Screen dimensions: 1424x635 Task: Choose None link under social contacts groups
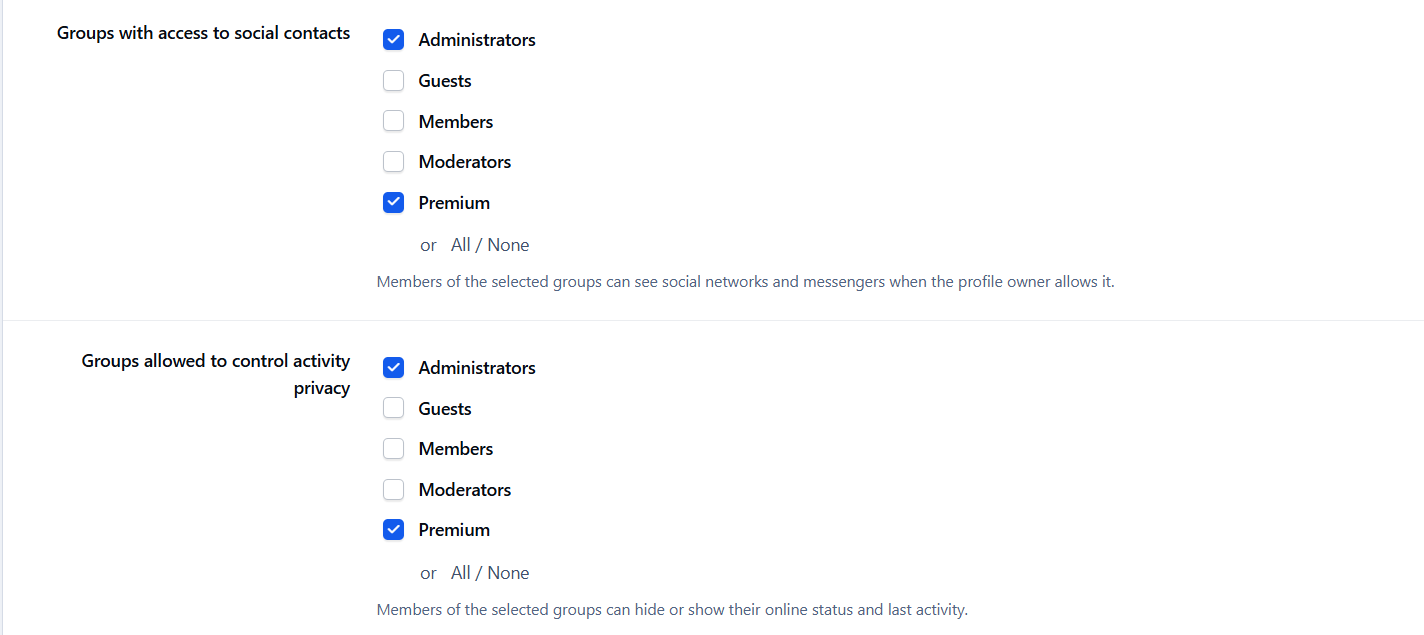(508, 245)
